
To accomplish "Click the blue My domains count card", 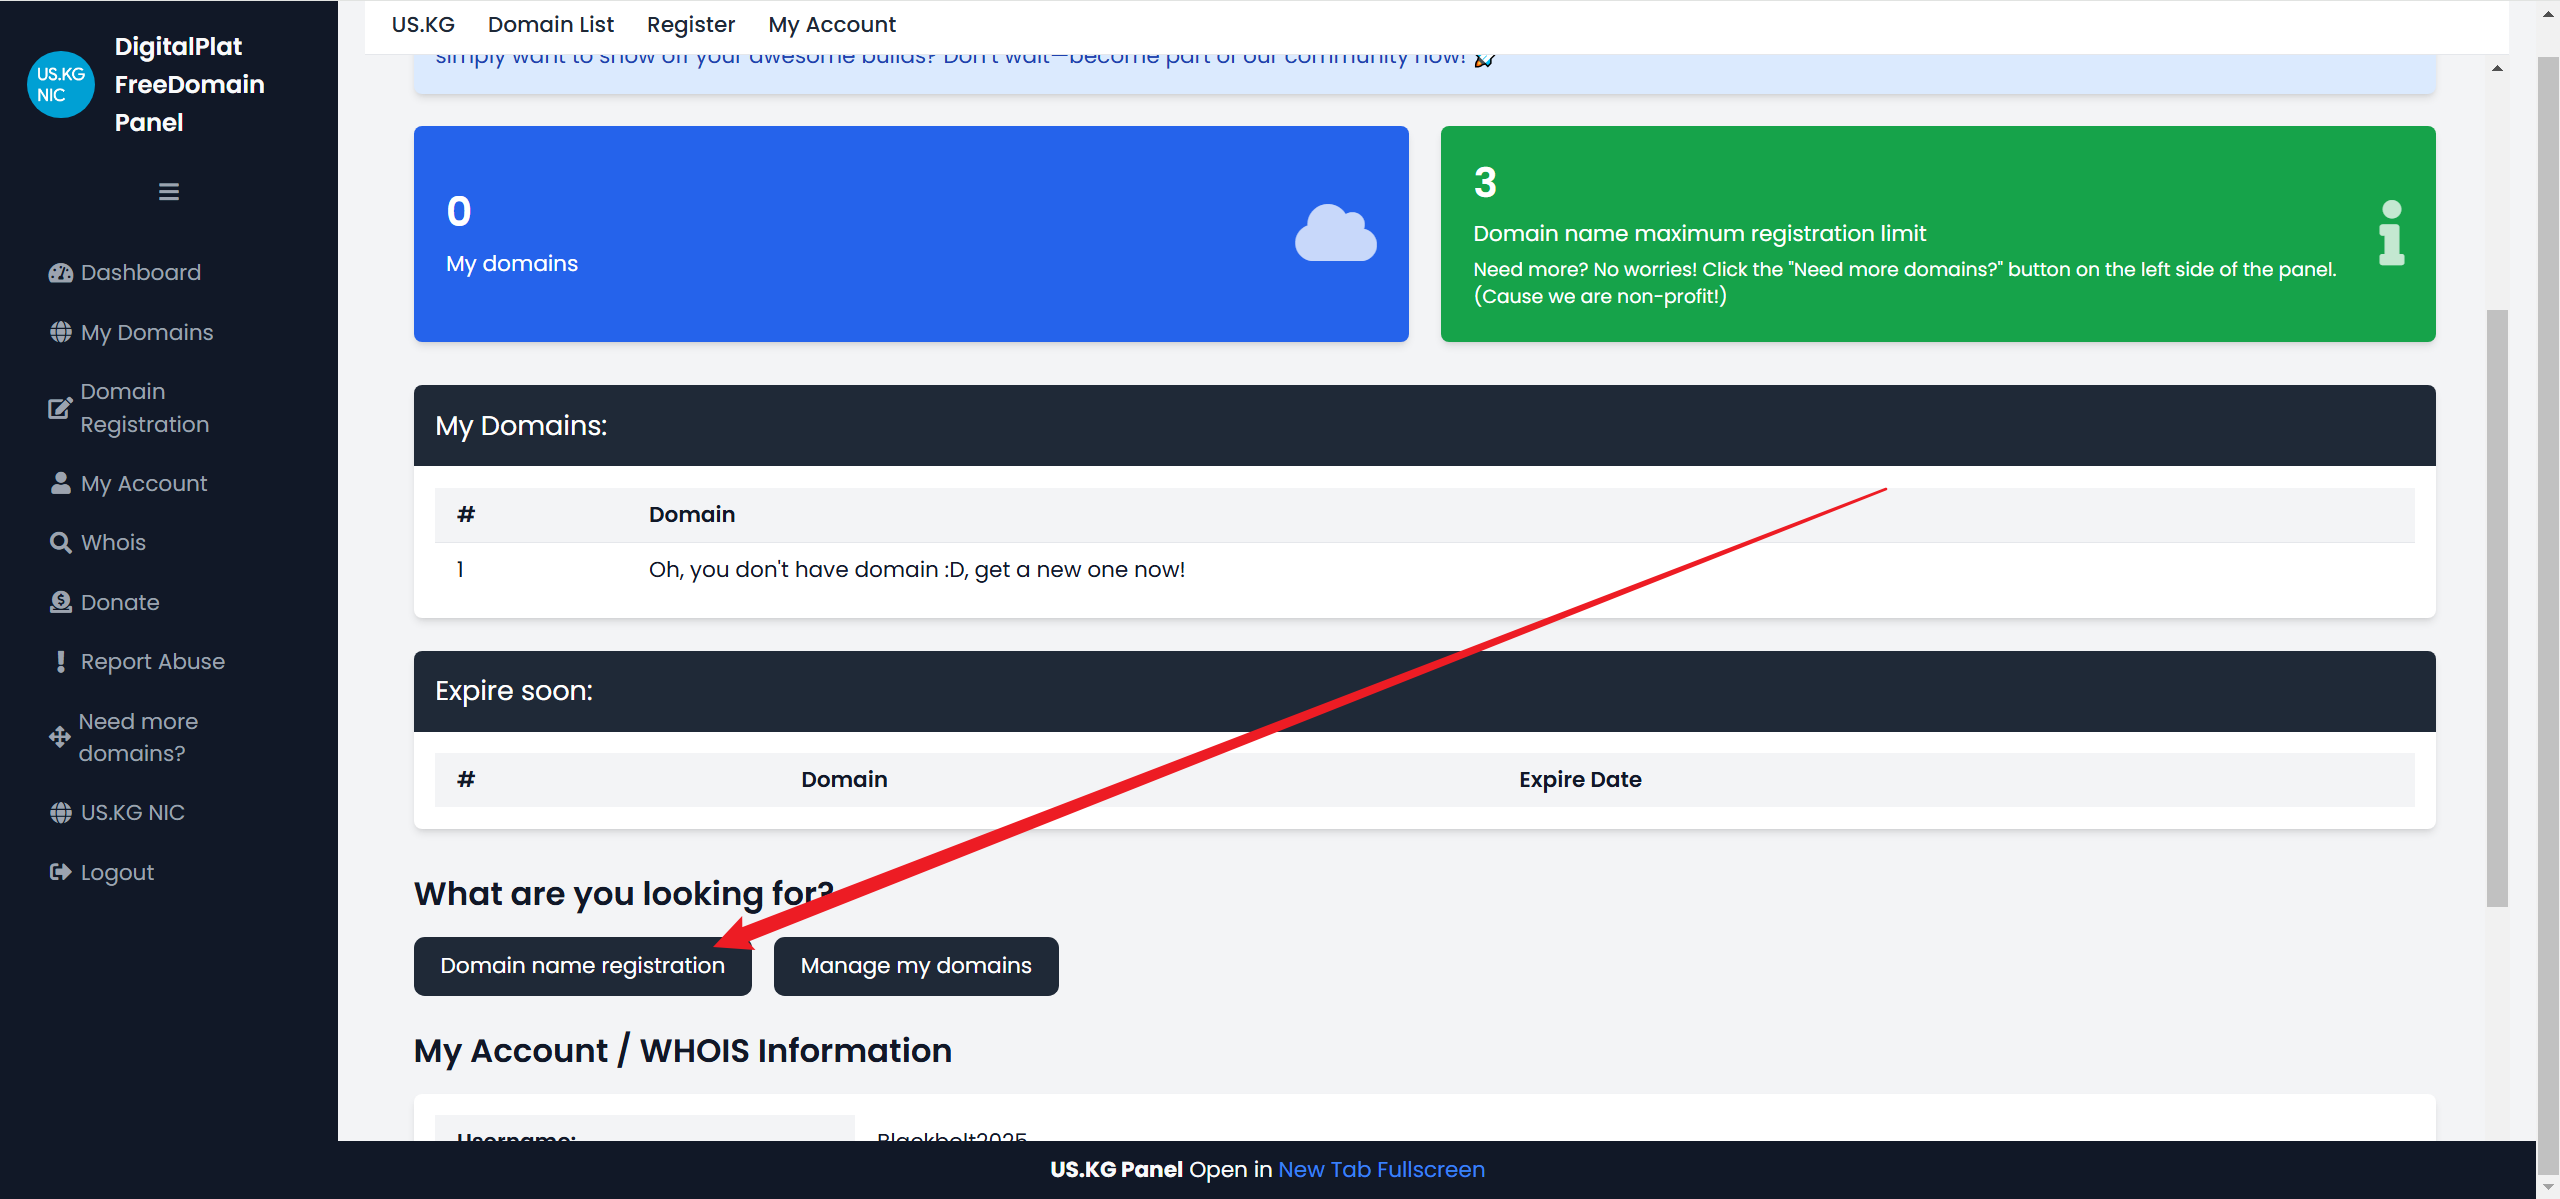I will click(911, 233).
